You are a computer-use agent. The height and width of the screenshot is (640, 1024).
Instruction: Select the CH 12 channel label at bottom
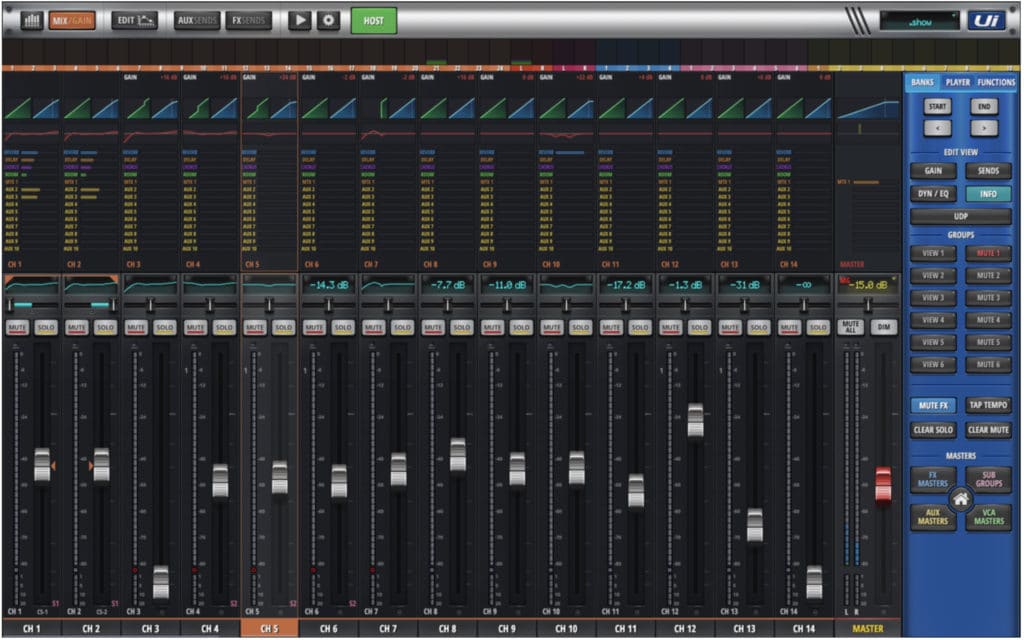pyautogui.click(x=685, y=628)
